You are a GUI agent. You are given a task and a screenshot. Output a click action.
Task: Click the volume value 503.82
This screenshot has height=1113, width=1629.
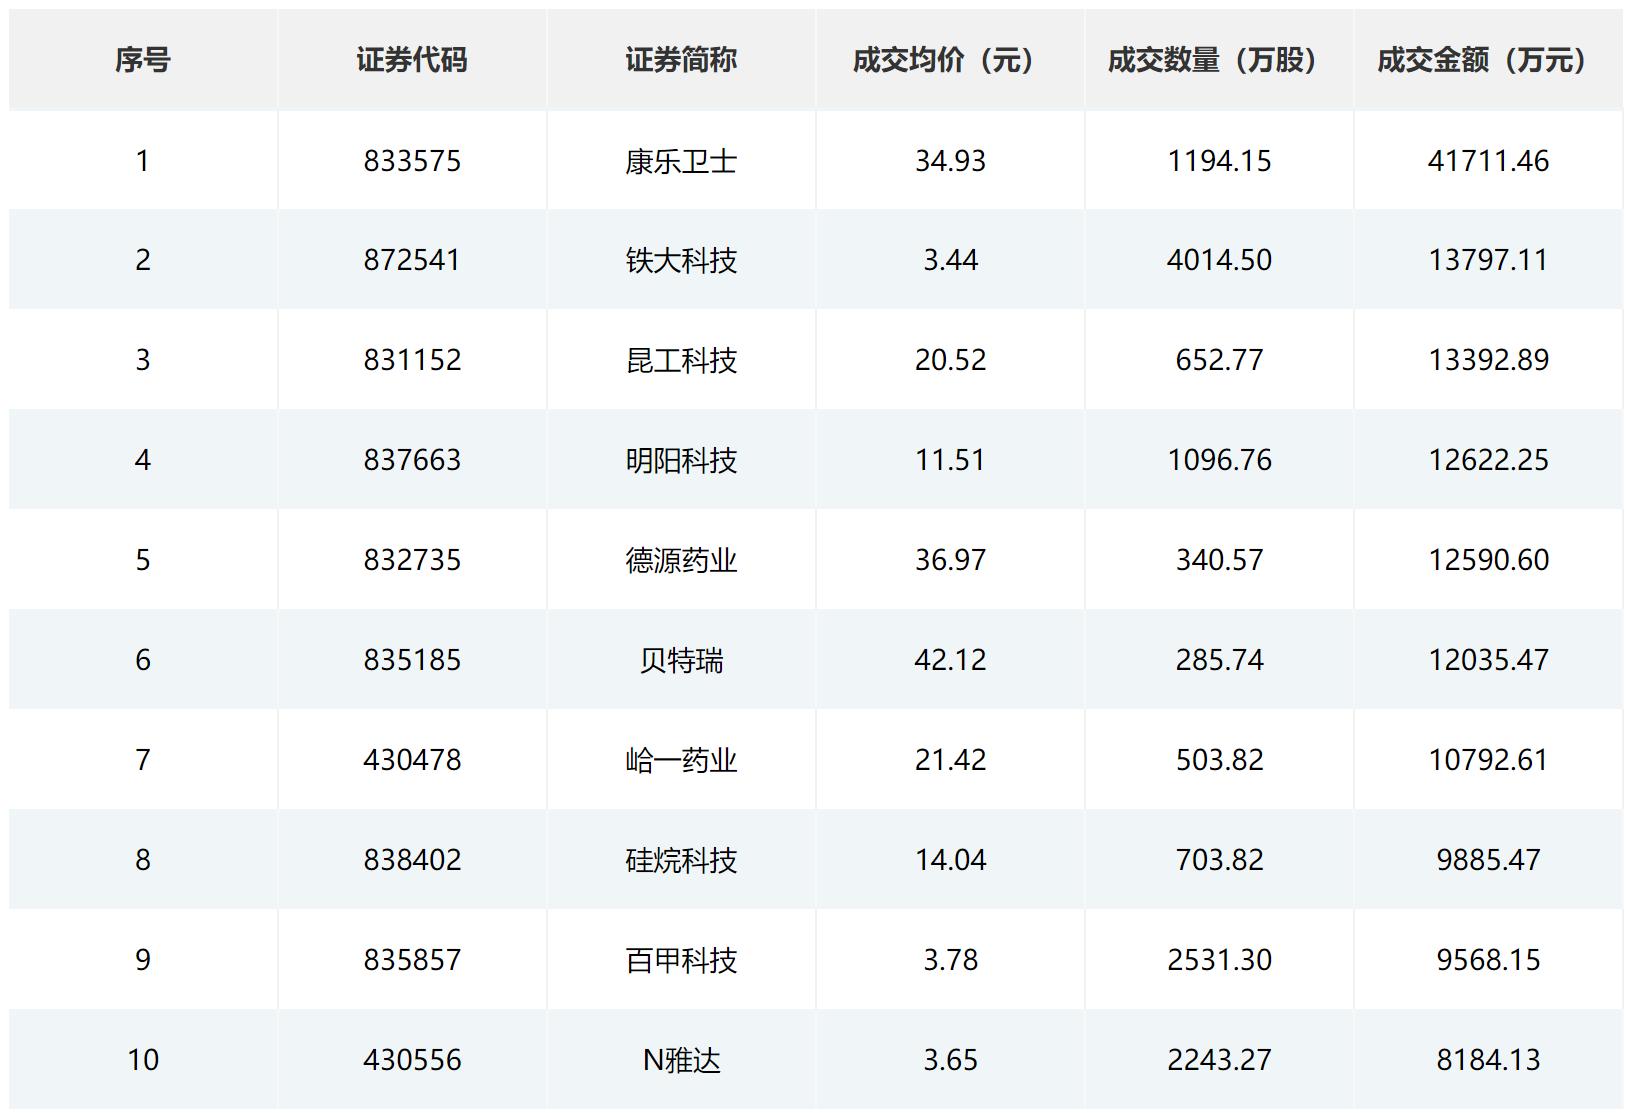1219,760
